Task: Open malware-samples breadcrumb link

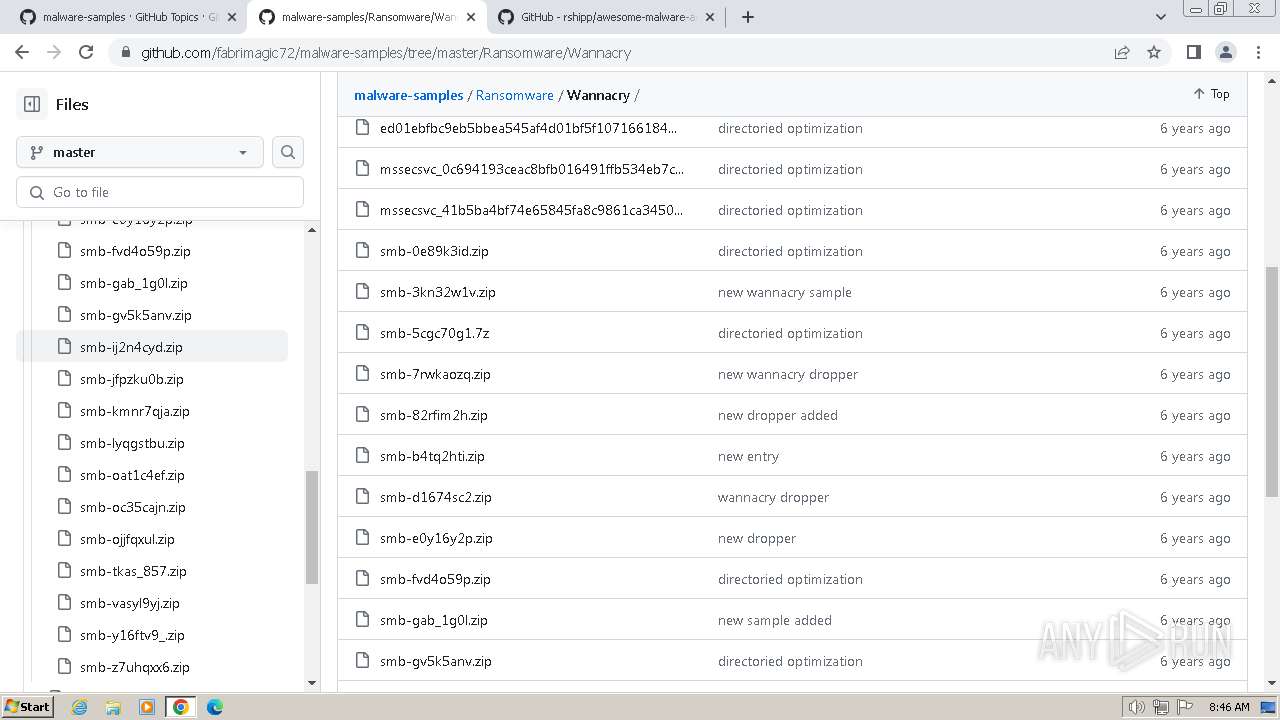Action: [409, 95]
